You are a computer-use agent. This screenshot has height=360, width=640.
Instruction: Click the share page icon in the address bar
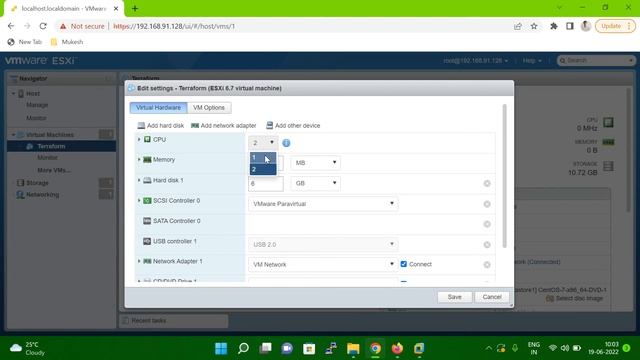pos(518,26)
